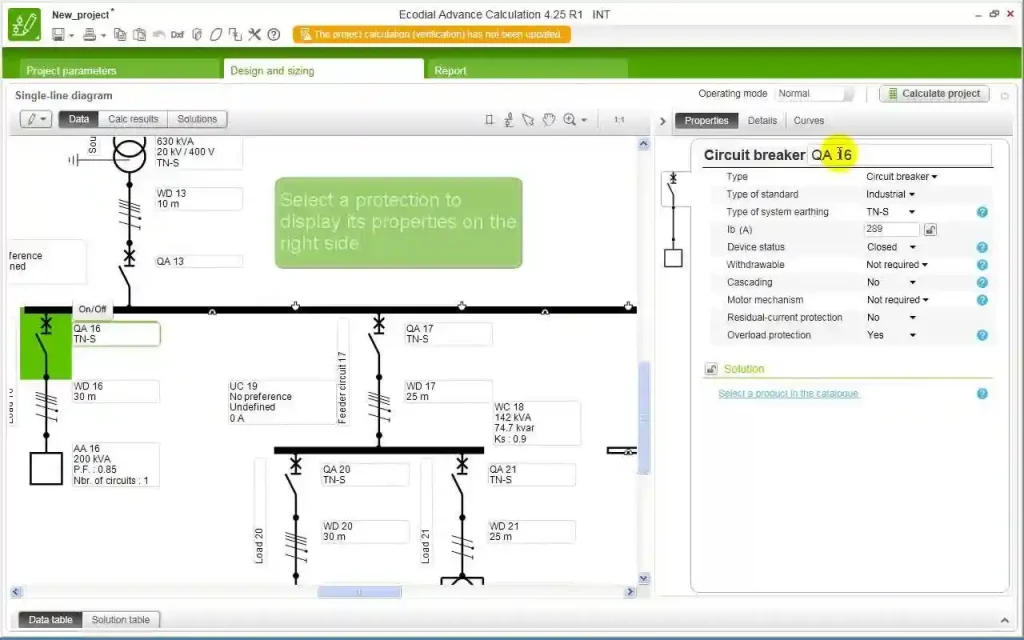Open the zoom options dropdown arrow
1024x640 pixels.
coord(584,120)
